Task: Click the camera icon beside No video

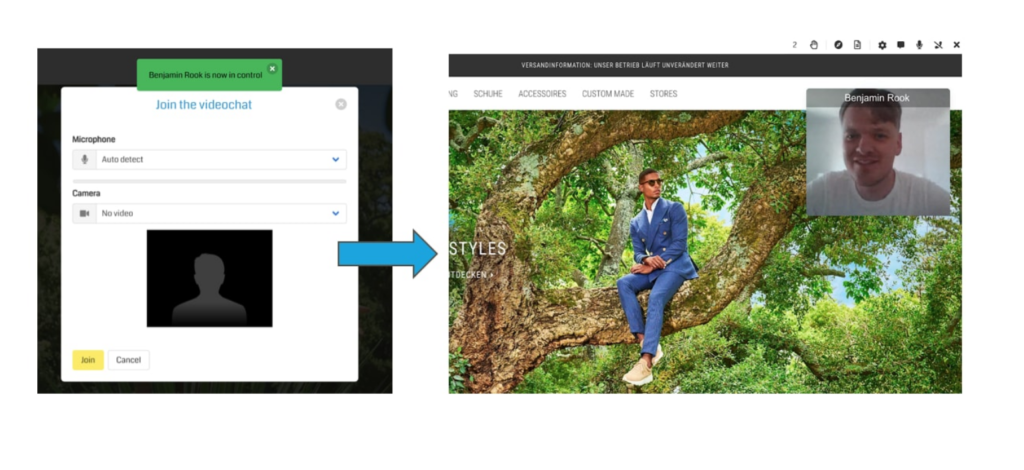Action: (x=84, y=213)
